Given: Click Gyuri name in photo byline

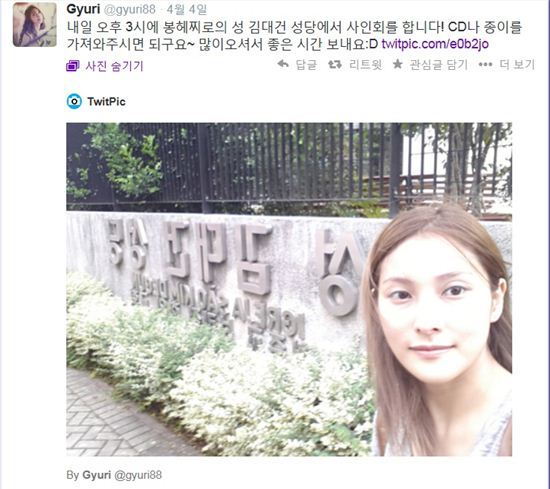Looking at the screenshot, I should tap(96, 475).
